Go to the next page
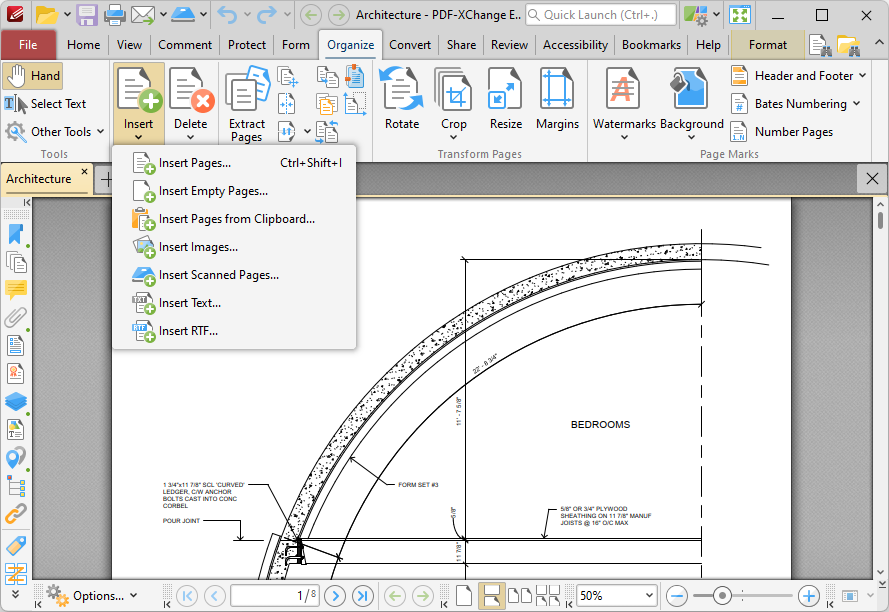This screenshot has height=612, width=889. tap(335, 596)
